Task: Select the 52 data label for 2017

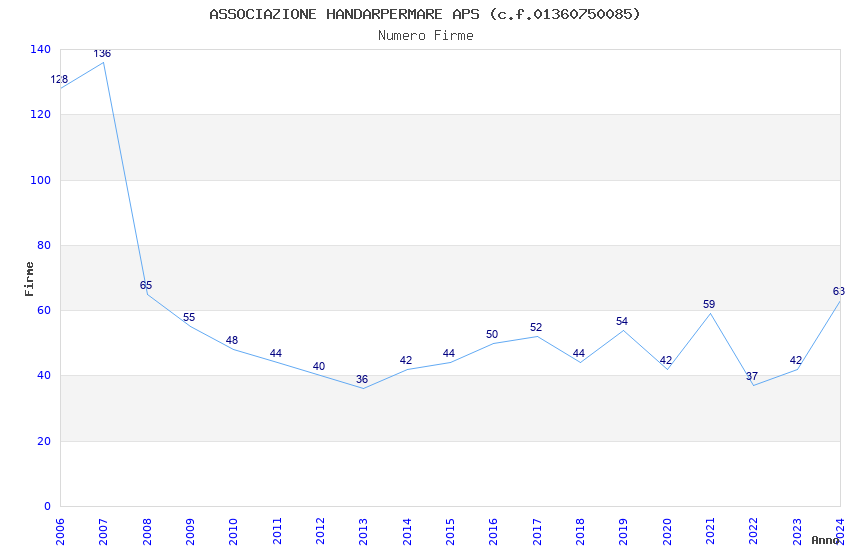Action: coord(536,328)
